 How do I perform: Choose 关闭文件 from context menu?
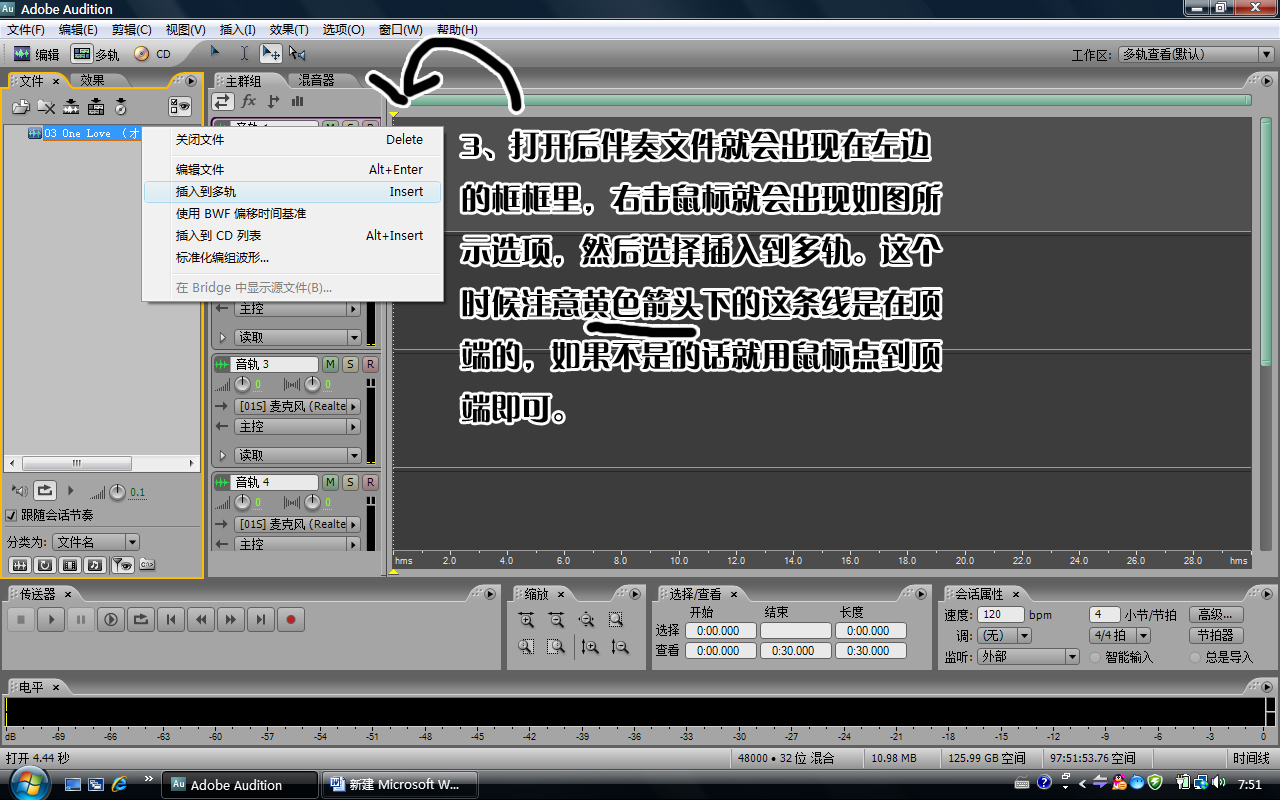292,140
